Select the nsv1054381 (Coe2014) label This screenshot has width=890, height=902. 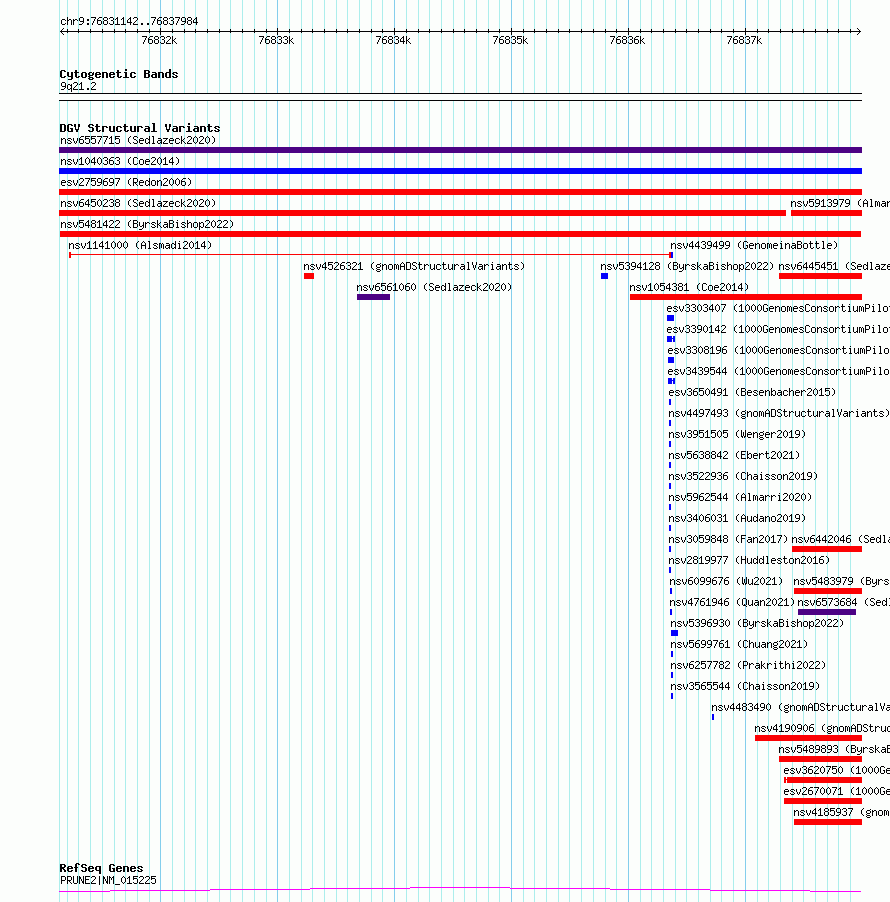689,287
